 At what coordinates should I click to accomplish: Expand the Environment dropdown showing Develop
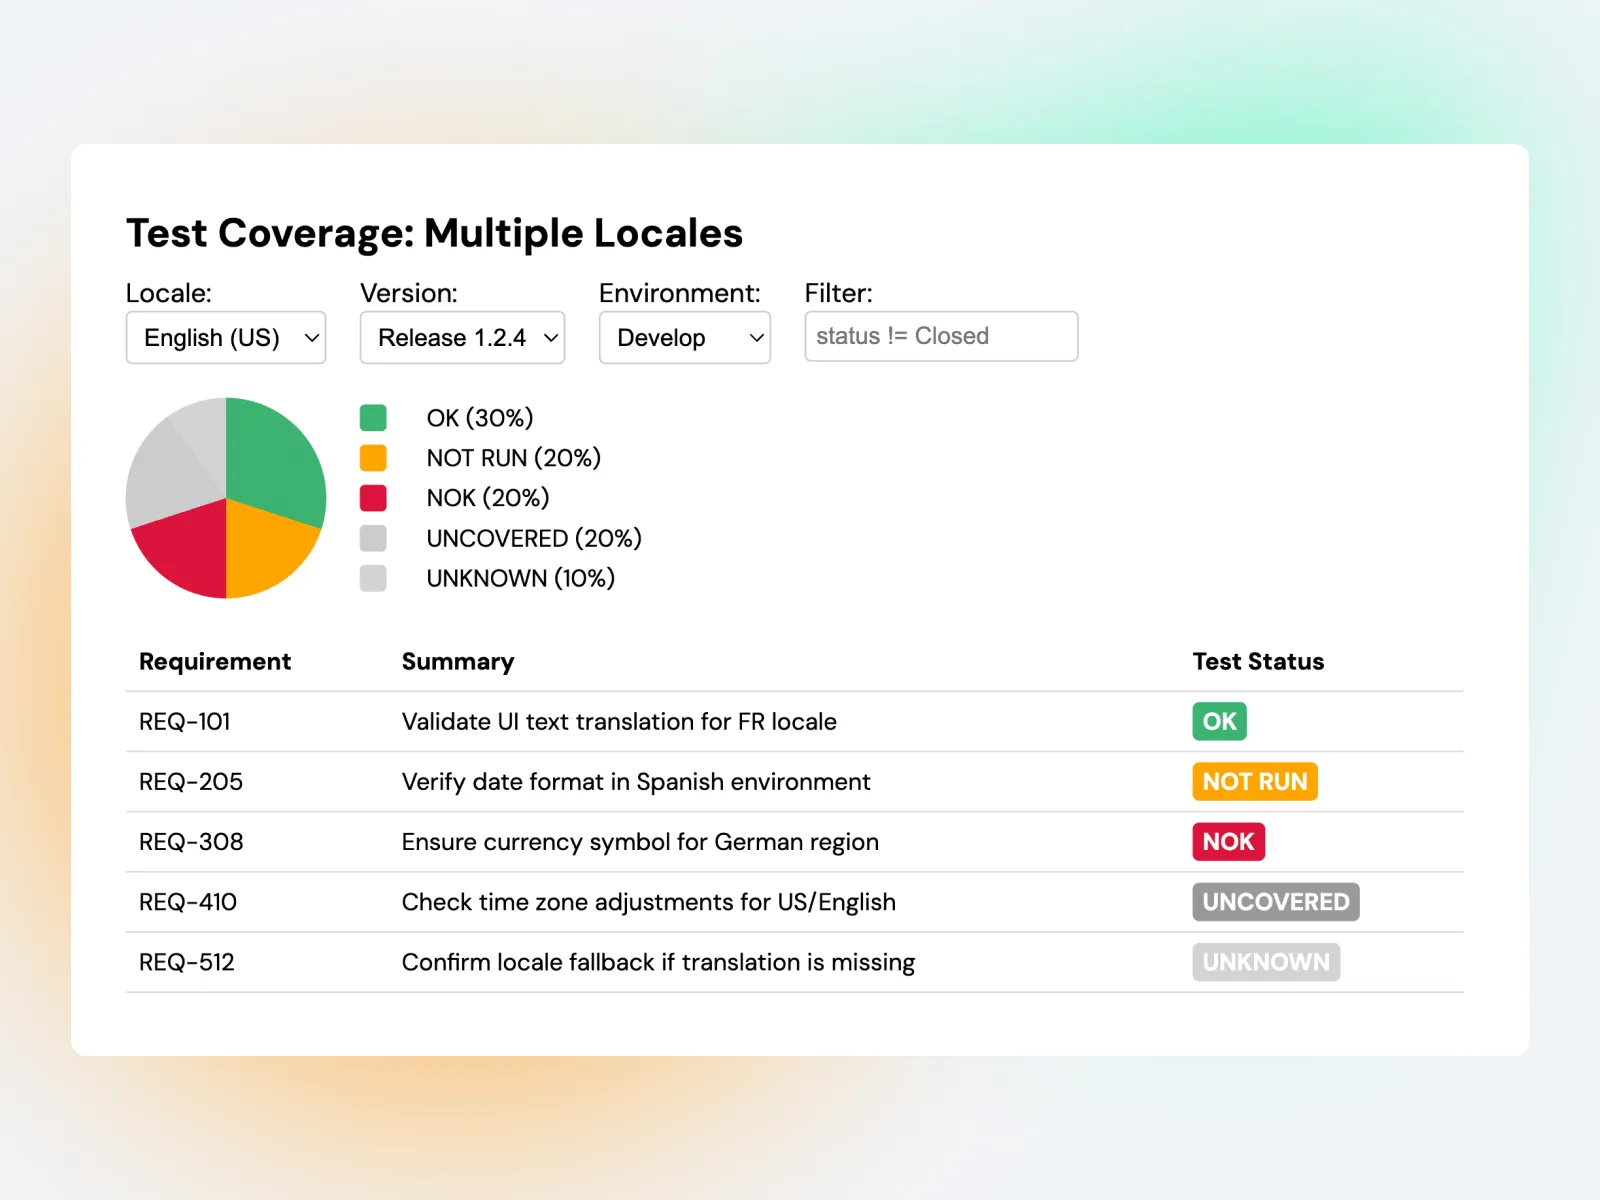tap(684, 337)
